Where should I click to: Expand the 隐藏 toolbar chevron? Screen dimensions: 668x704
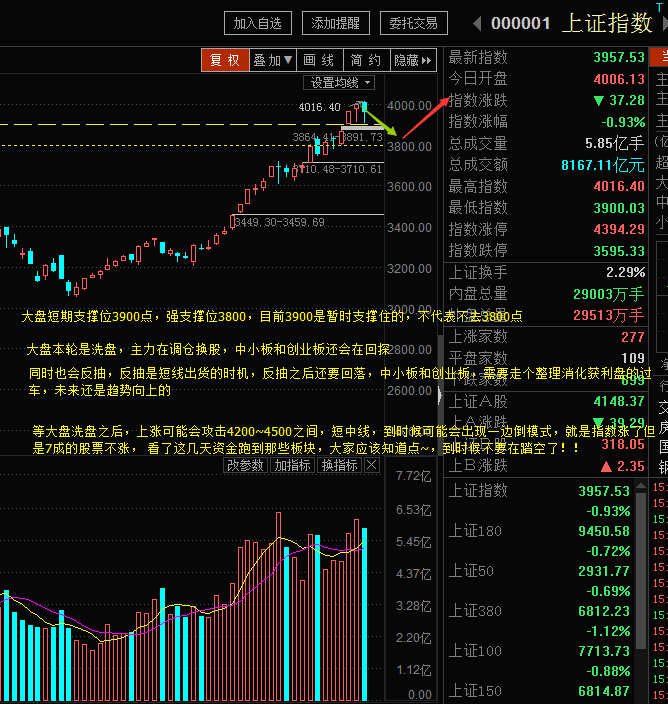pos(413,60)
